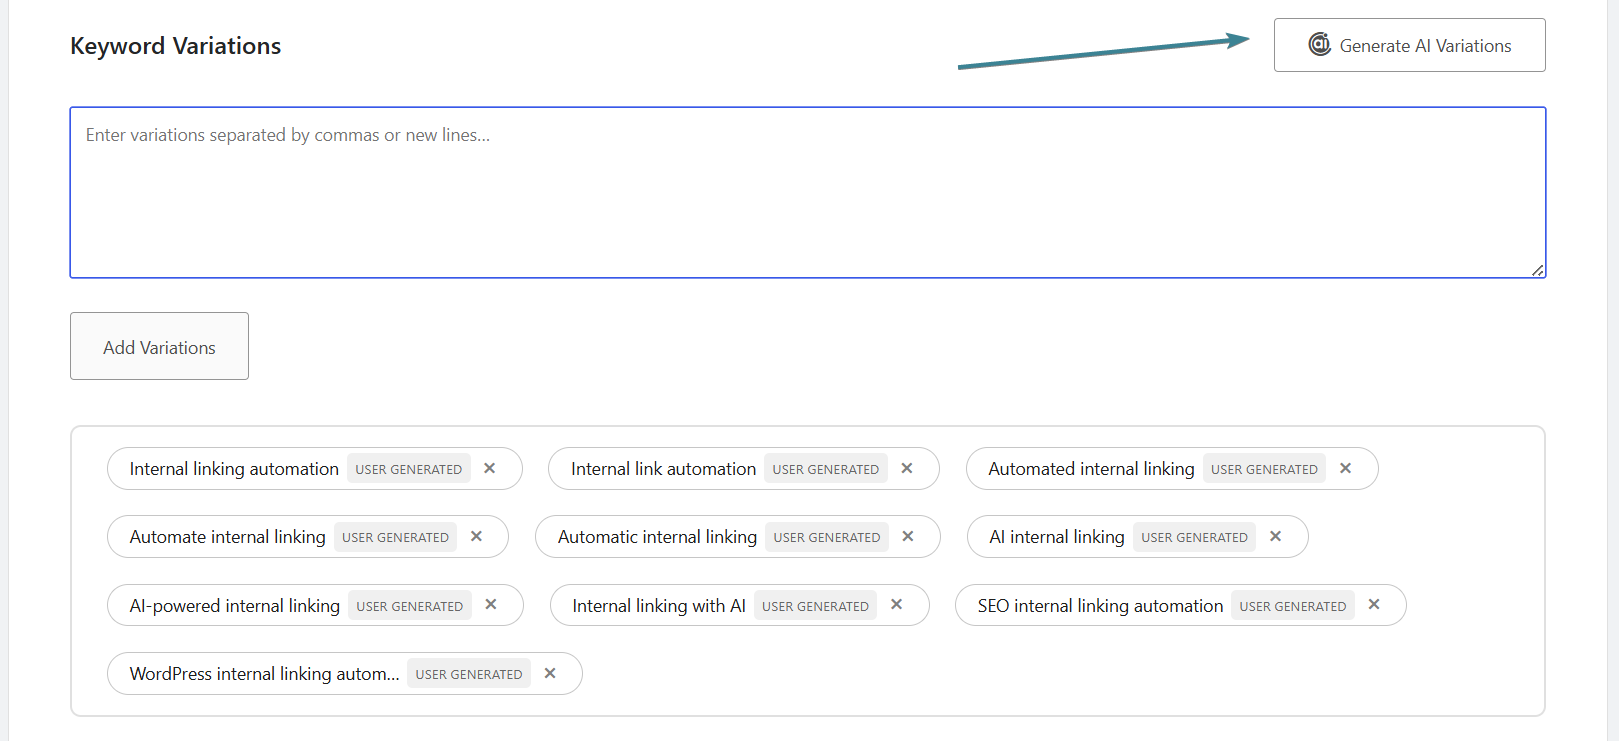Click the 'SEO internal linking automation' tag text
This screenshot has height=741, width=1619.
coord(1100,606)
